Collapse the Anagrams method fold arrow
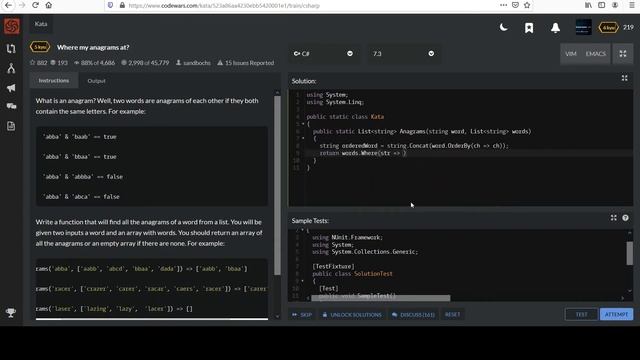This screenshot has height=360, width=640. tap(303, 138)
